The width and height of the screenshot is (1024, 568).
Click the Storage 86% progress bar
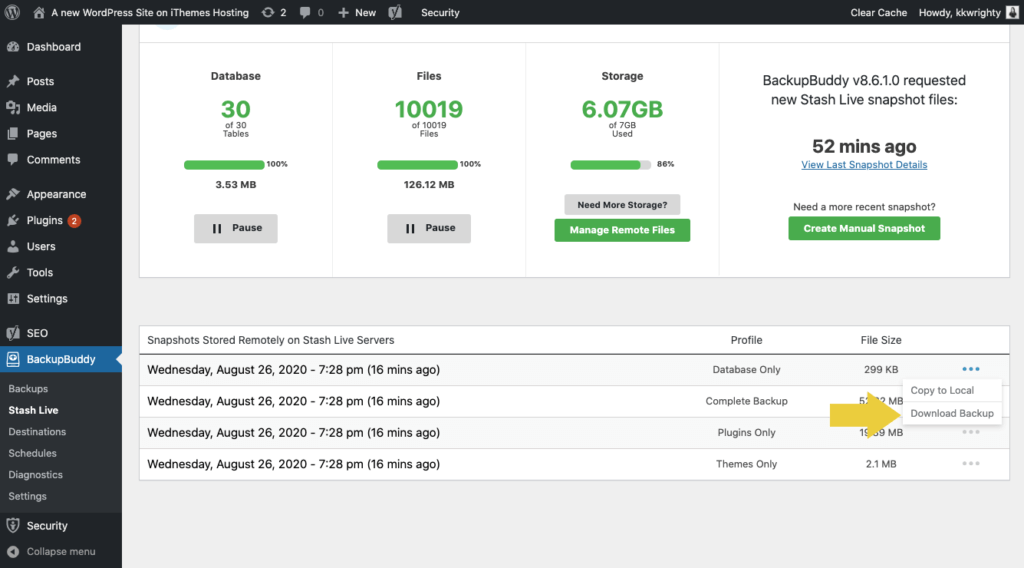coord(611,165)
